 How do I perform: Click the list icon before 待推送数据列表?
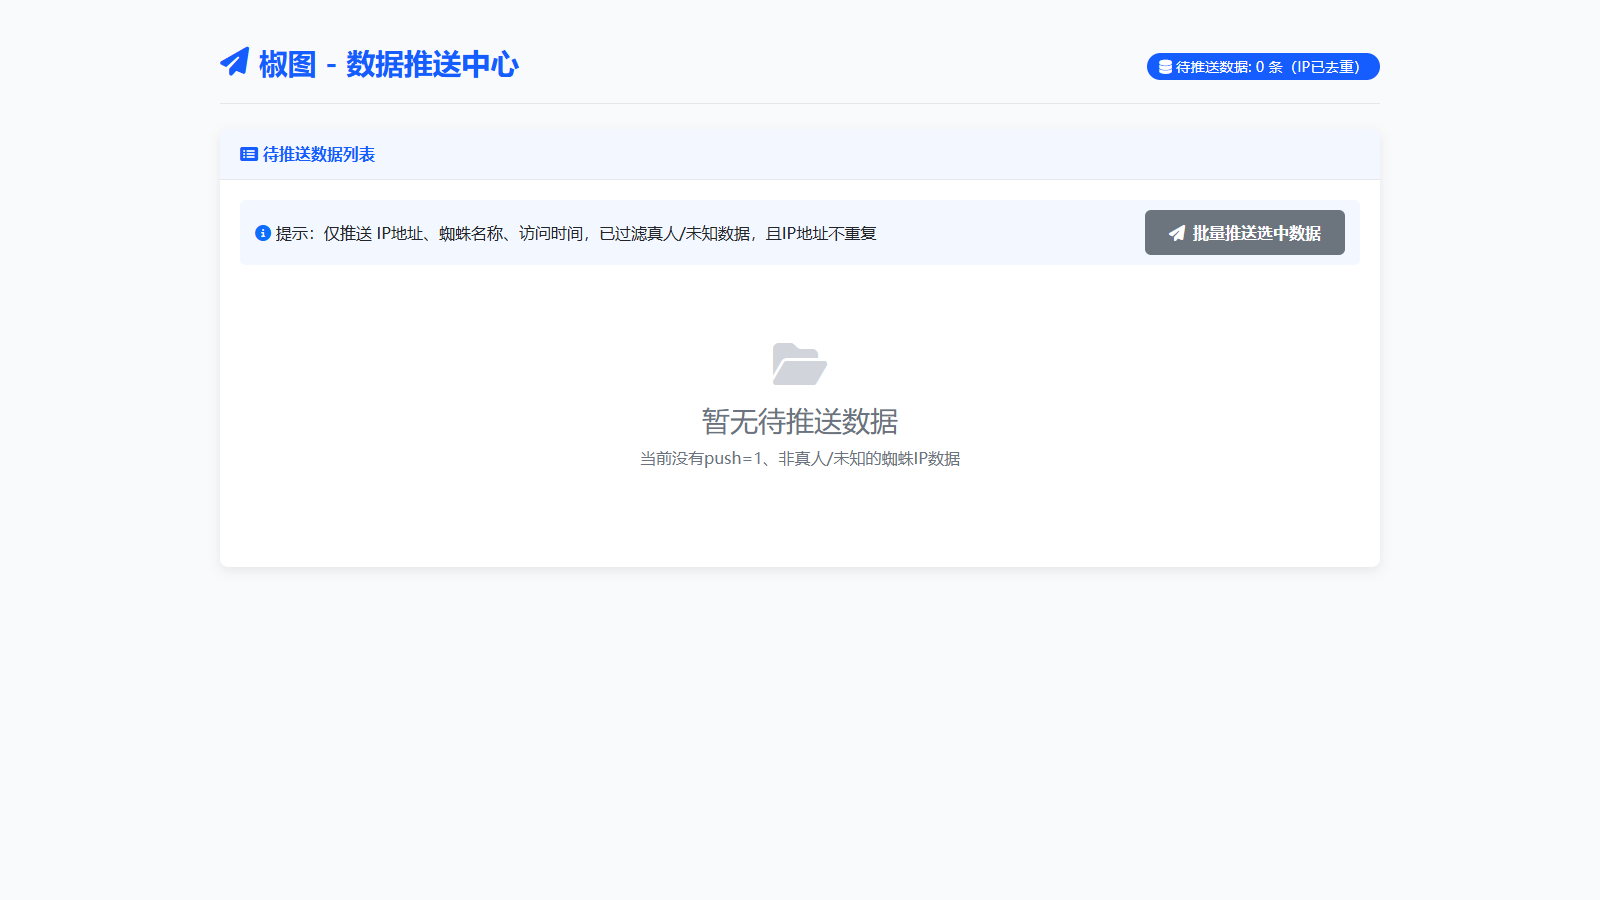coord(249,154)
